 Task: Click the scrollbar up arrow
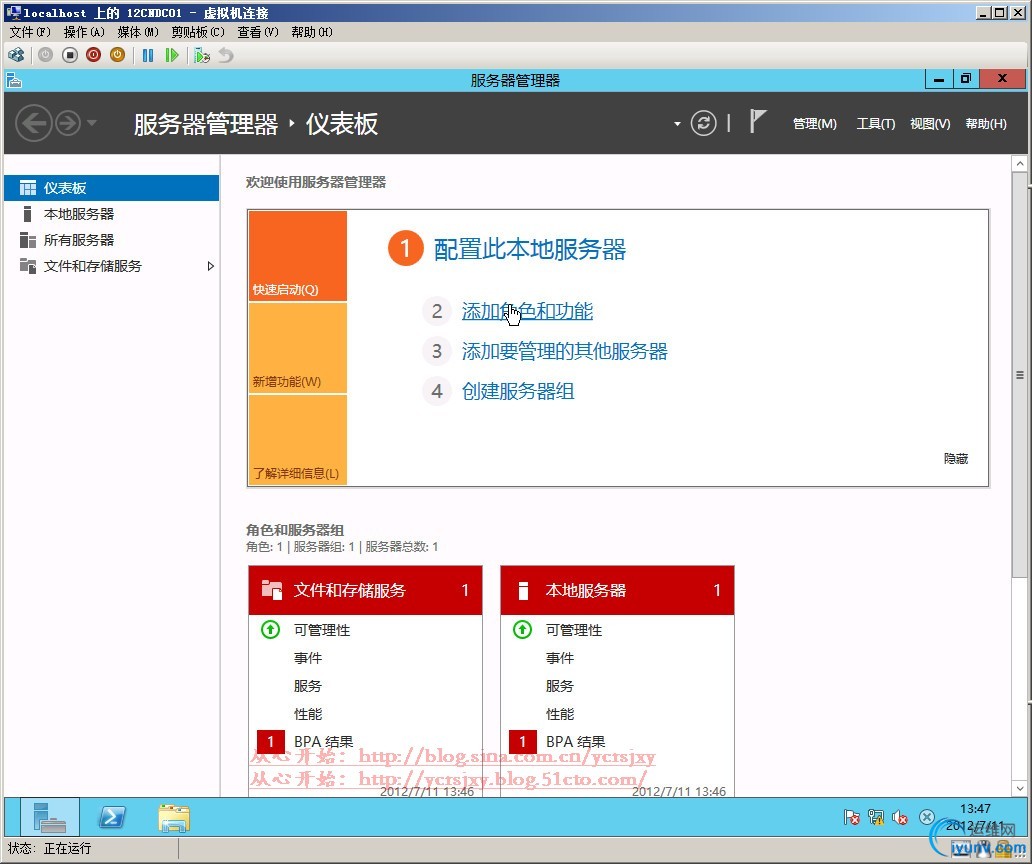pos(1019,163)
